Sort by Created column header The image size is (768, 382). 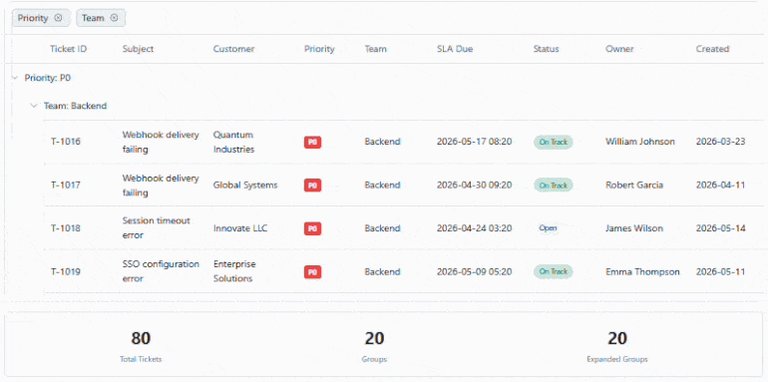713,49
